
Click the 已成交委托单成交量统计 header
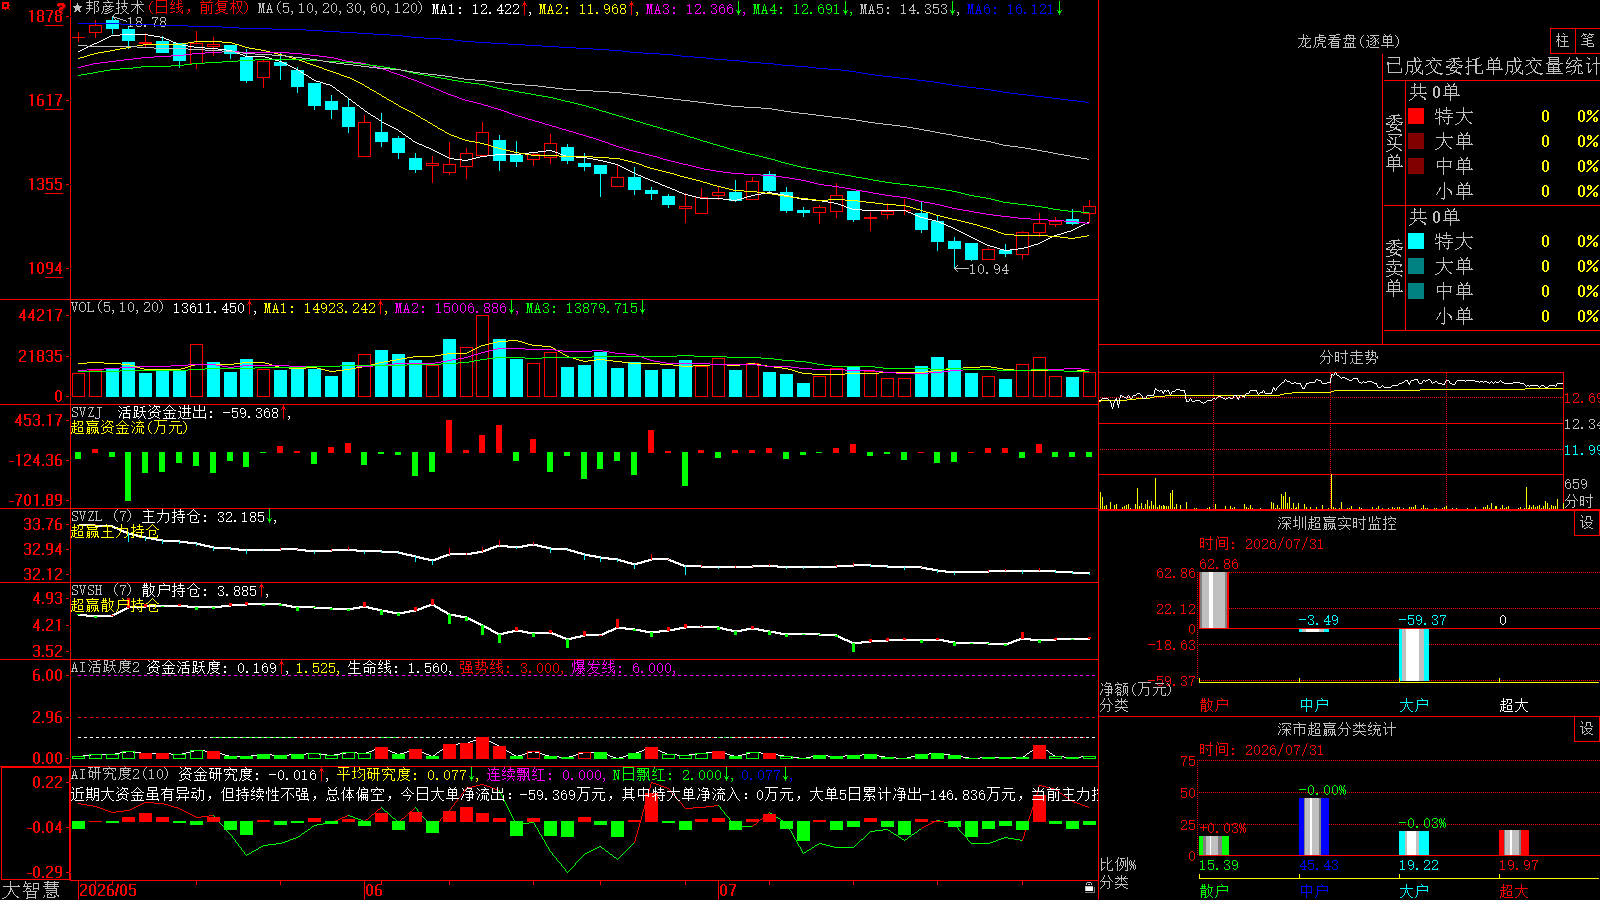pos(1492,66)
